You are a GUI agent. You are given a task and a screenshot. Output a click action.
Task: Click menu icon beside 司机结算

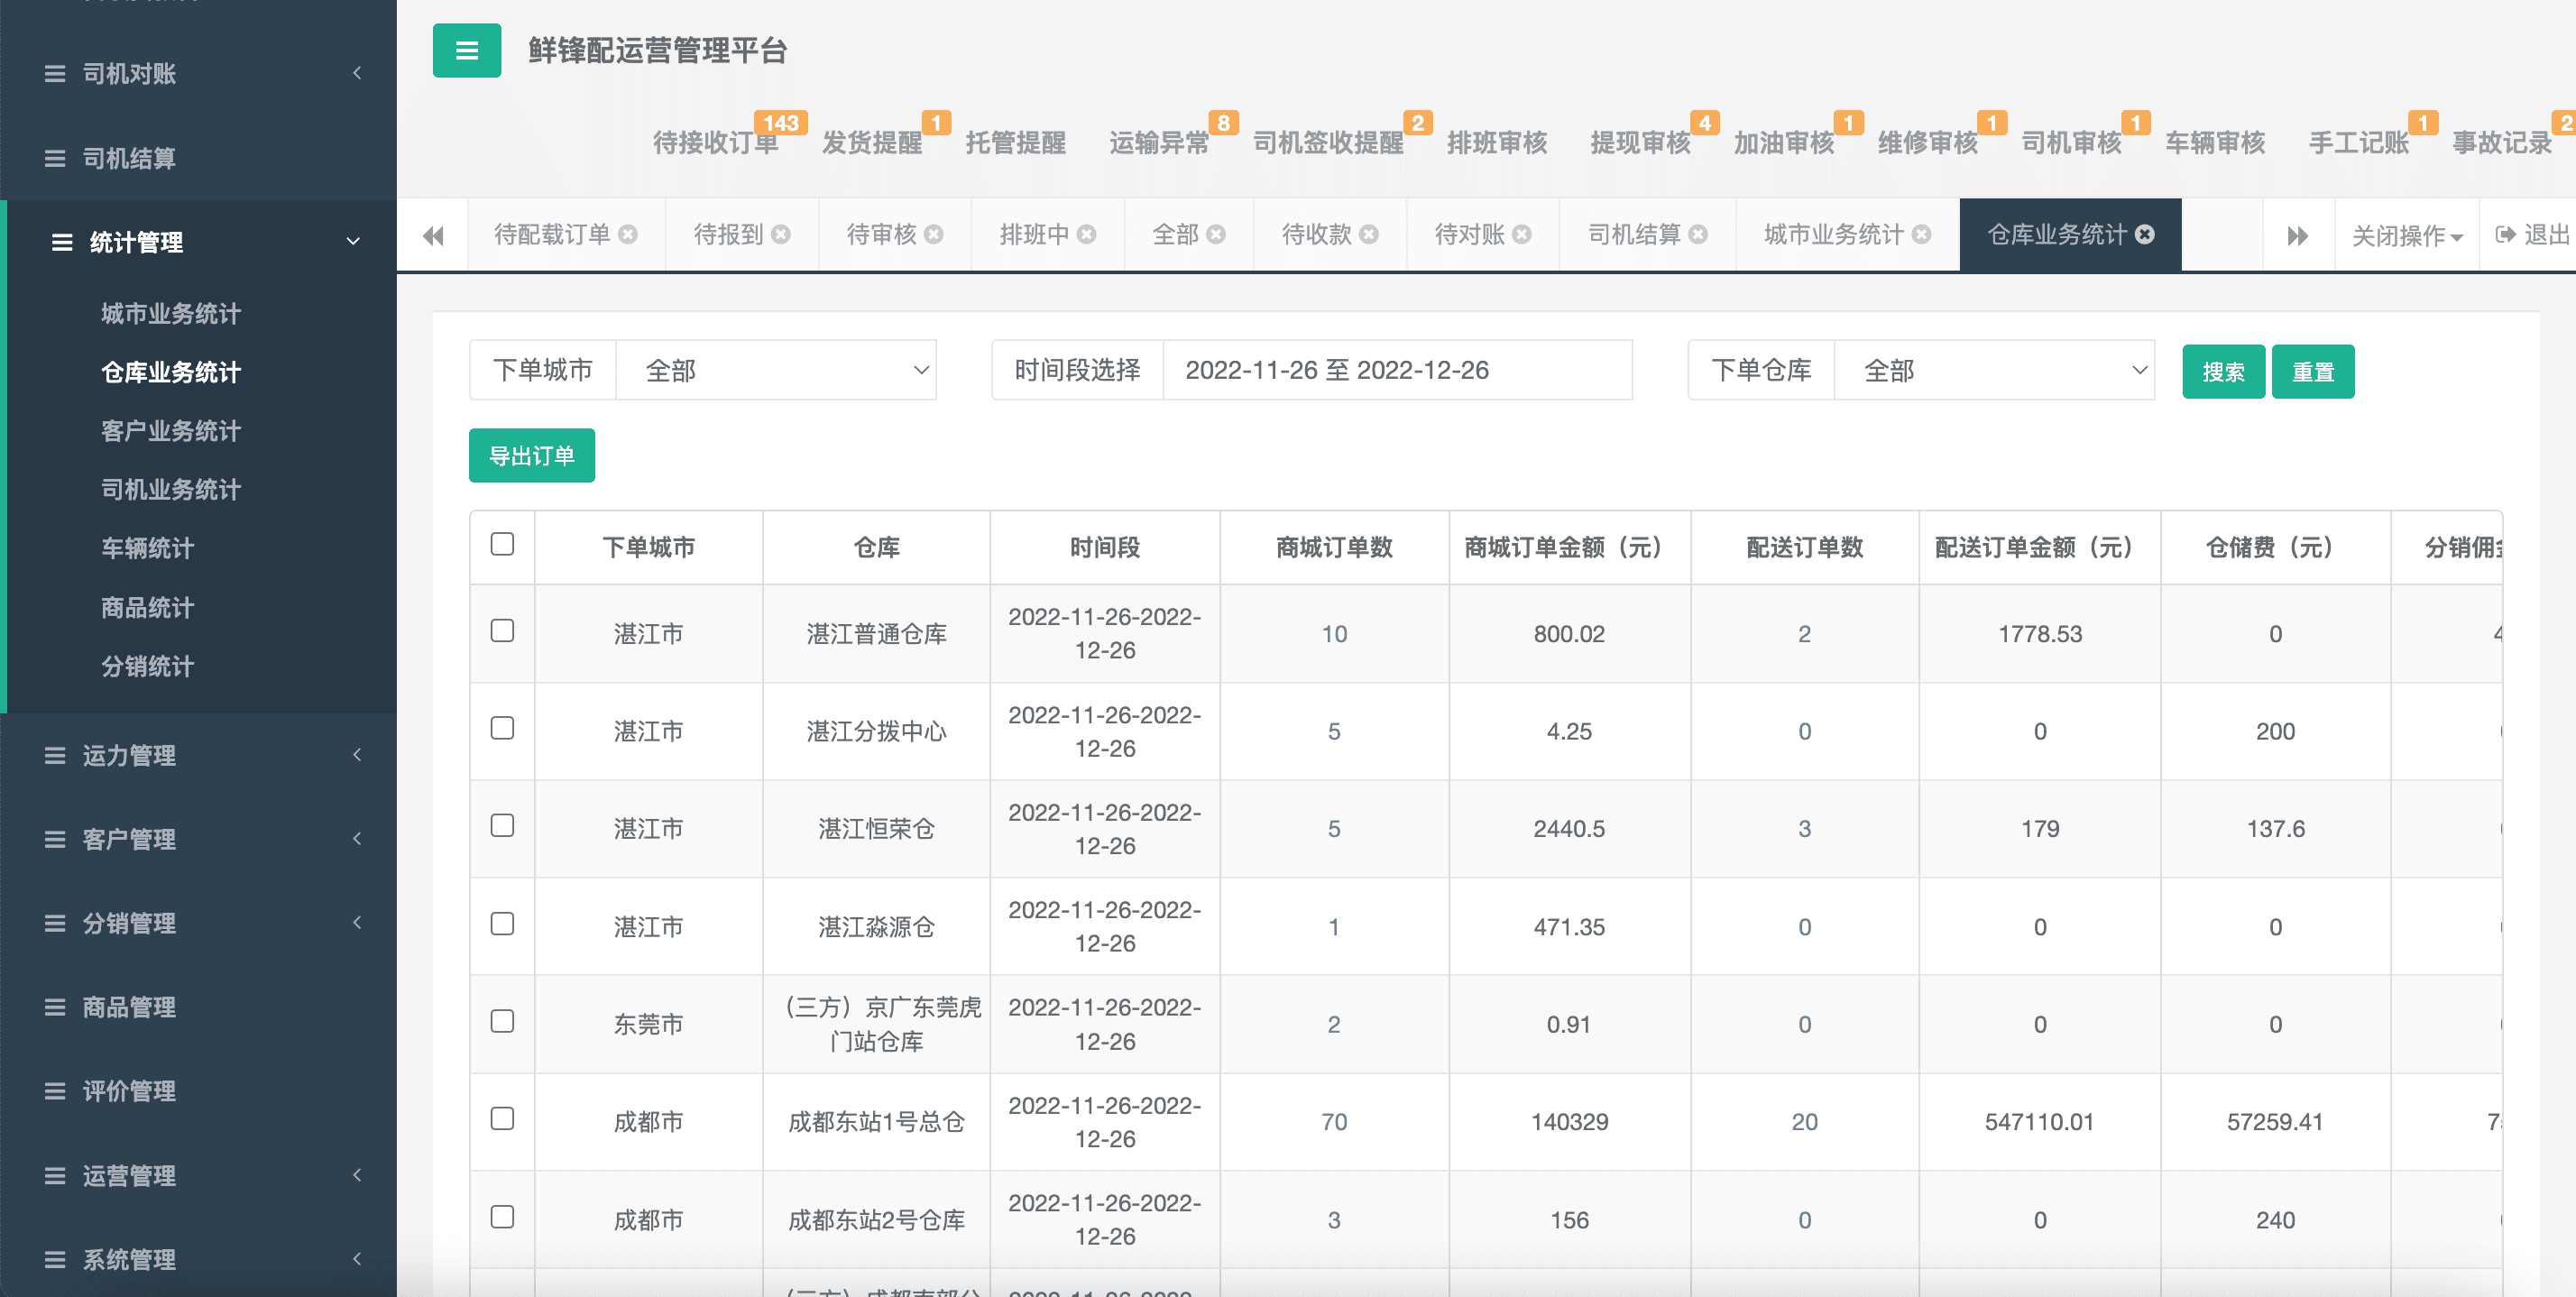[x=55, y=159]
